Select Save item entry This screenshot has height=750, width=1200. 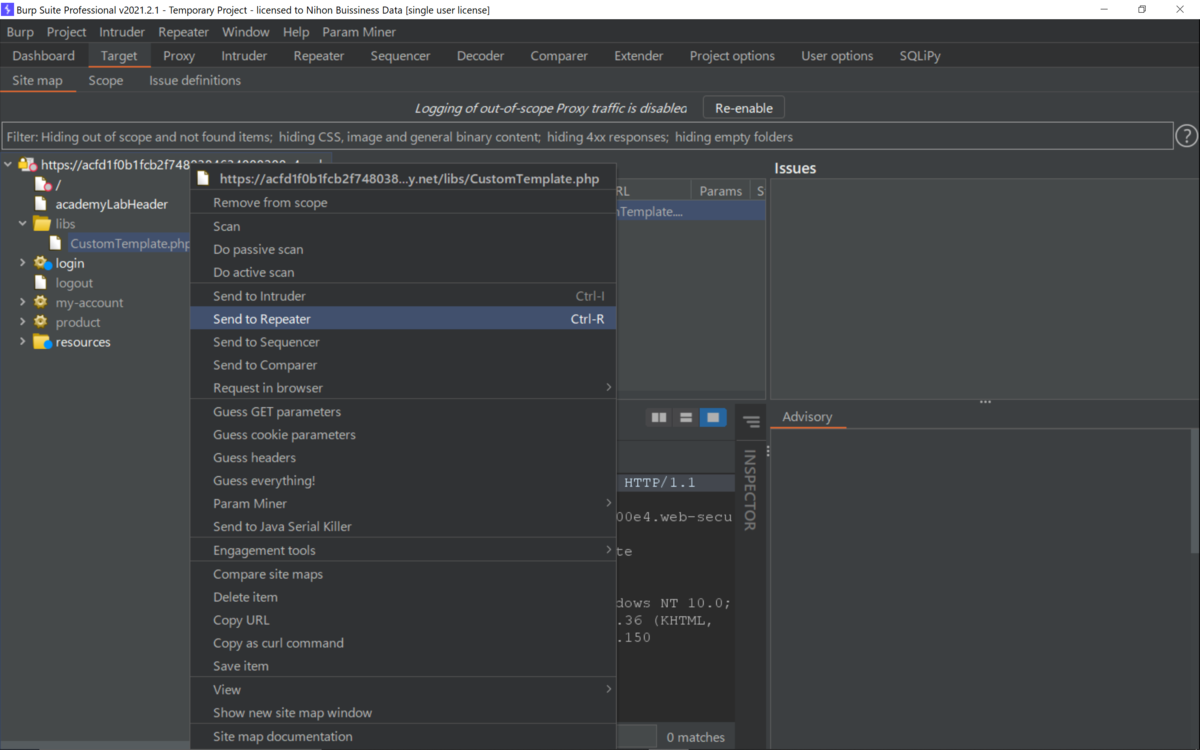pos(403,666)
